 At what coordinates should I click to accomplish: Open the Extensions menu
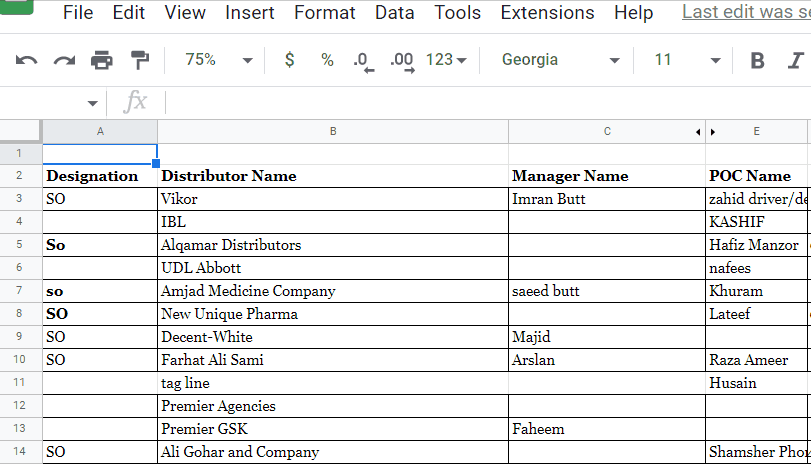coord(547,12)
